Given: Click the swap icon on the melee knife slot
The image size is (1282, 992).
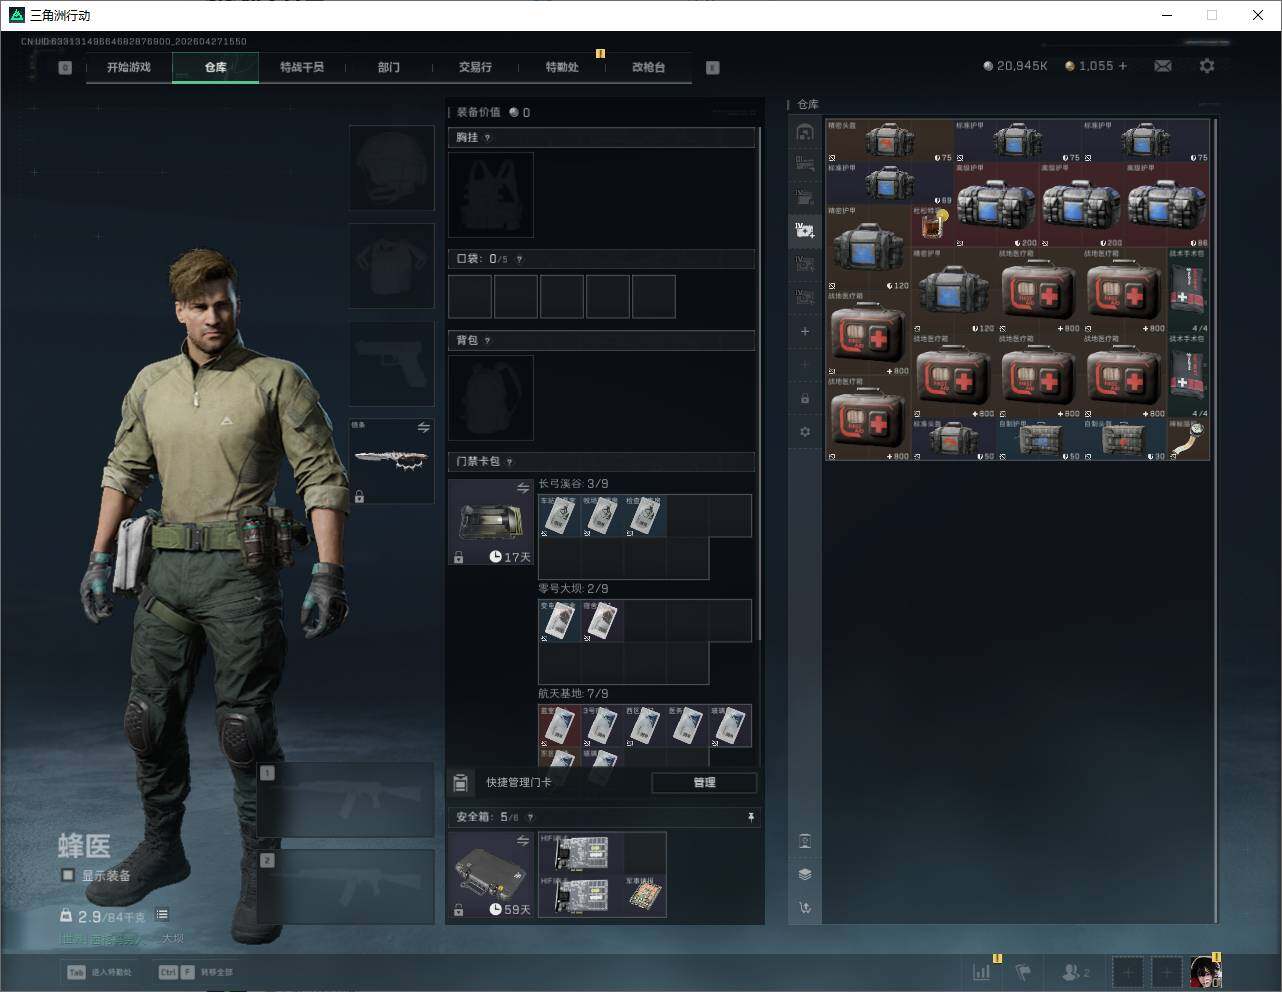Looking at the screenshot, I should click(424, 428).
